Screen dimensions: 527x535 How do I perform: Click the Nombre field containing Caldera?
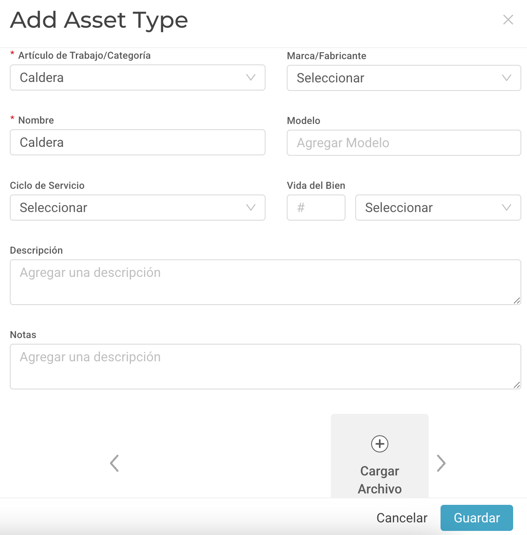point(137,142)
